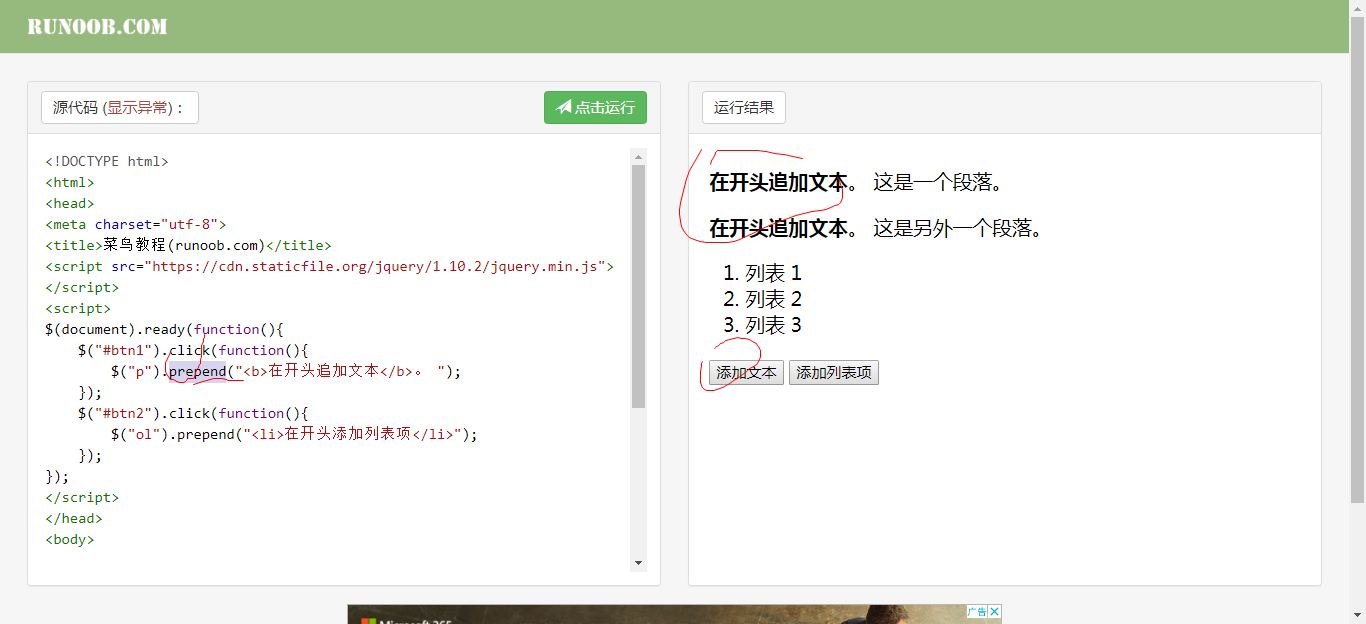Click the banner advertisement image
The height and width of the screenshot is (624, 1366).
pos(674,614)
